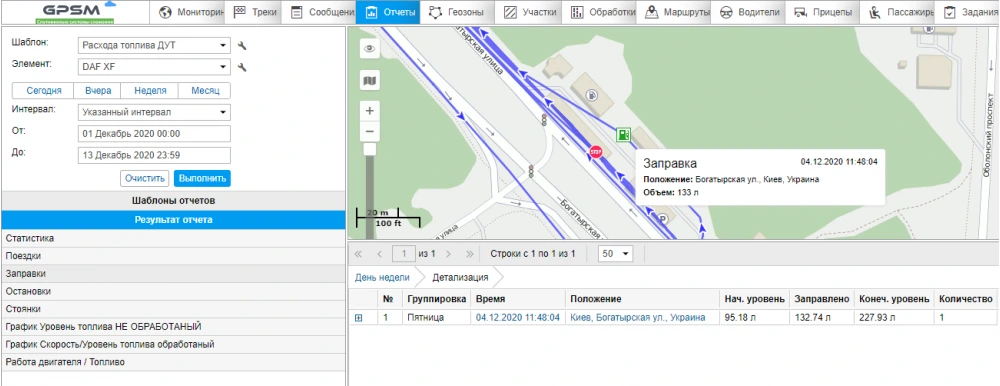
Task: Open the map layers icon
Action: pos(369,80)
